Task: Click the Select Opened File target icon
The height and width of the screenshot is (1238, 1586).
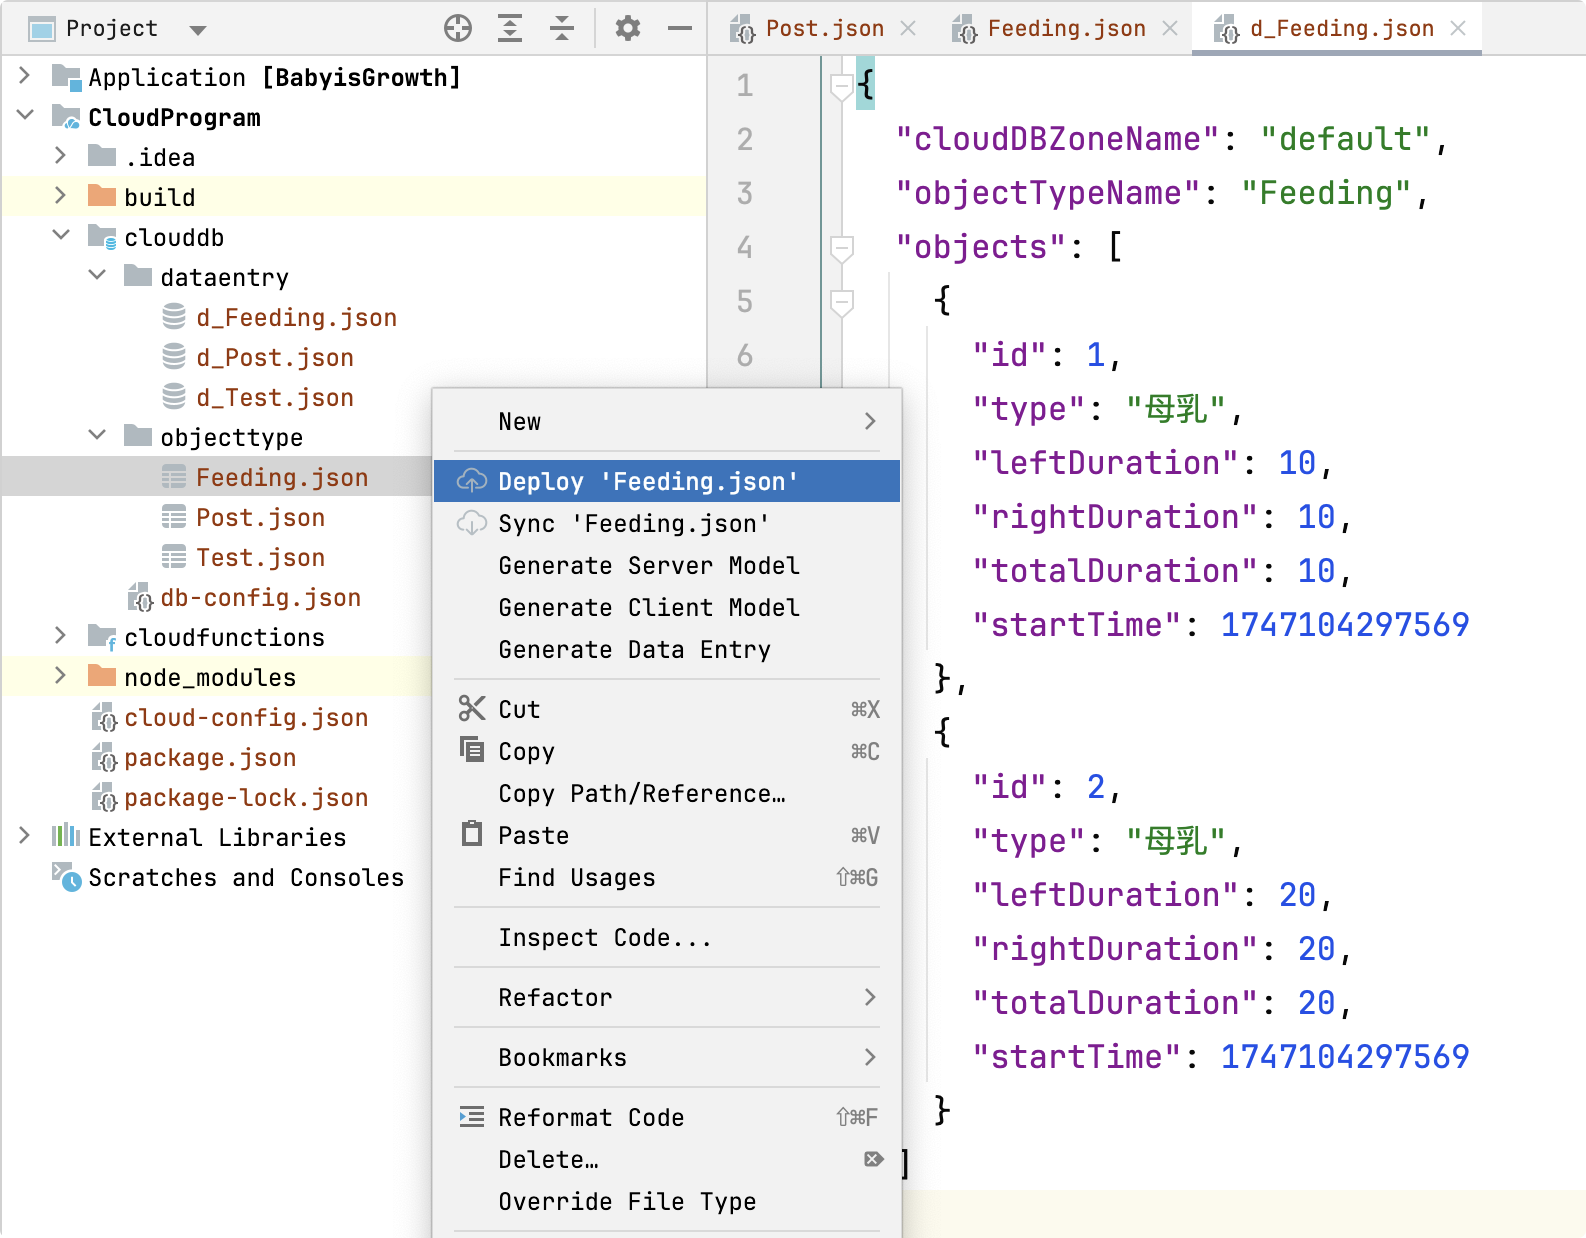Action: [x=458, y=28]
